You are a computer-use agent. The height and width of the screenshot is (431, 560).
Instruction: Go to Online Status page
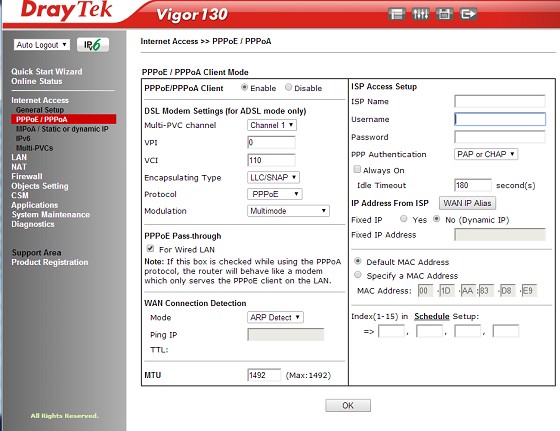[x=37, y=81]
